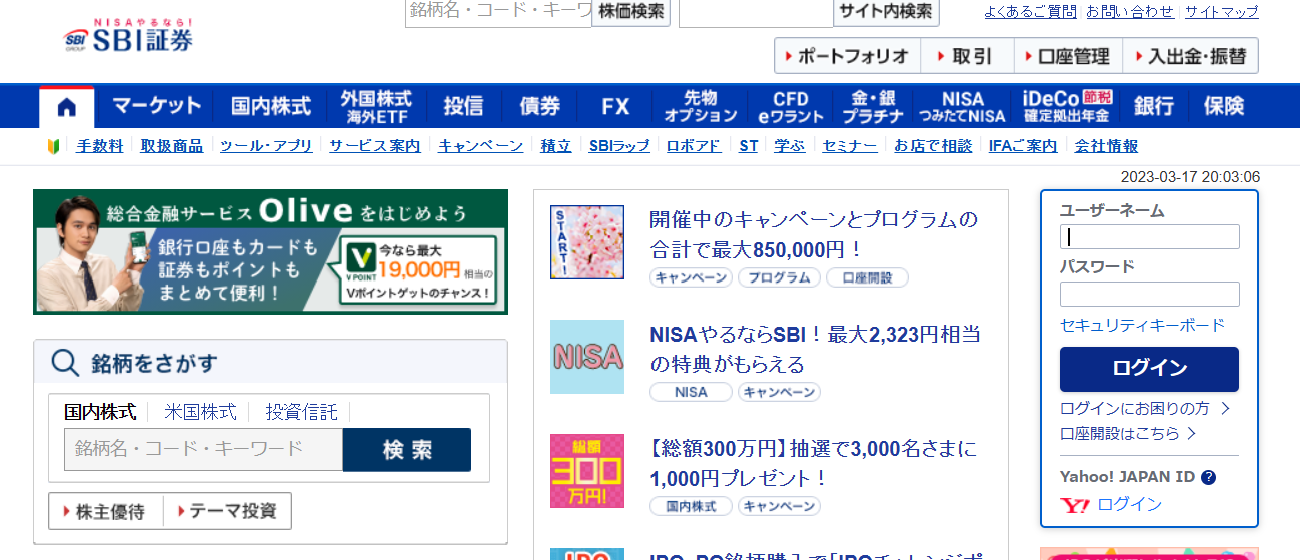This screenshot has height=560, width=1300.
Task: Open the iDeCo 確定拠出年金 menu
Action: coord(1067,107)
